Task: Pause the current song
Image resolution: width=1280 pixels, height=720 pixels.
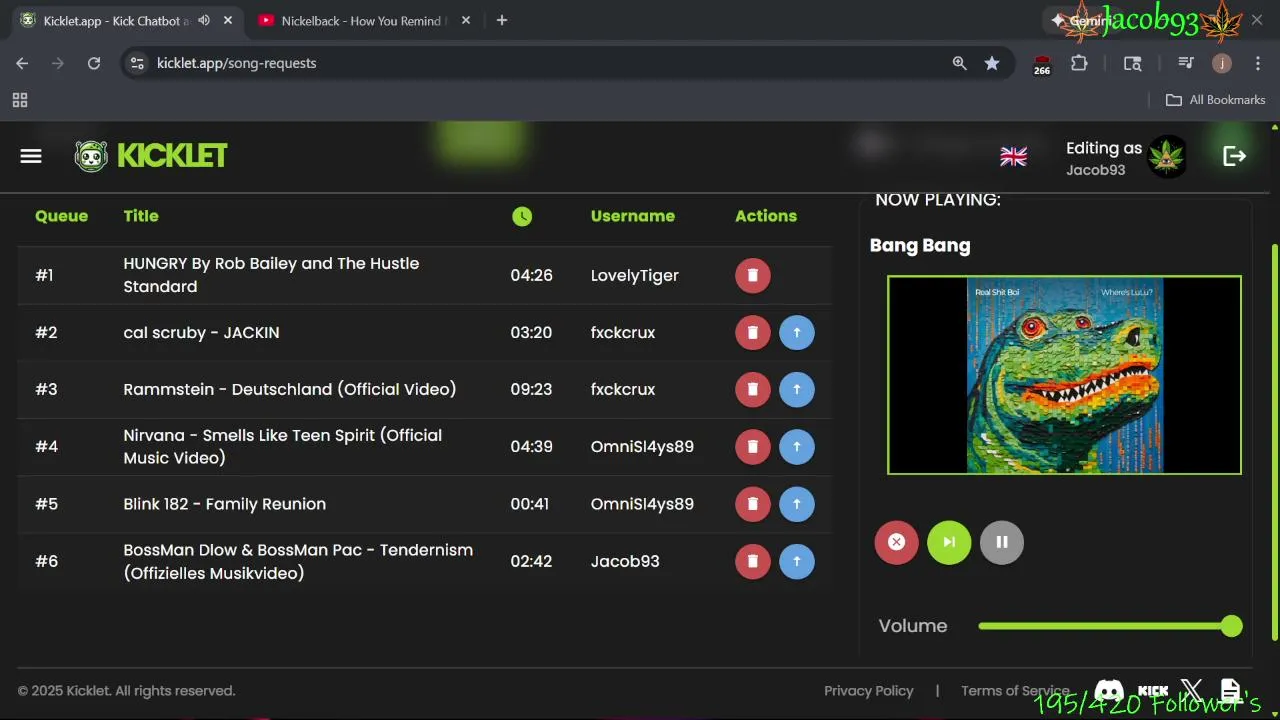Action: click(x=1002, y=542)
